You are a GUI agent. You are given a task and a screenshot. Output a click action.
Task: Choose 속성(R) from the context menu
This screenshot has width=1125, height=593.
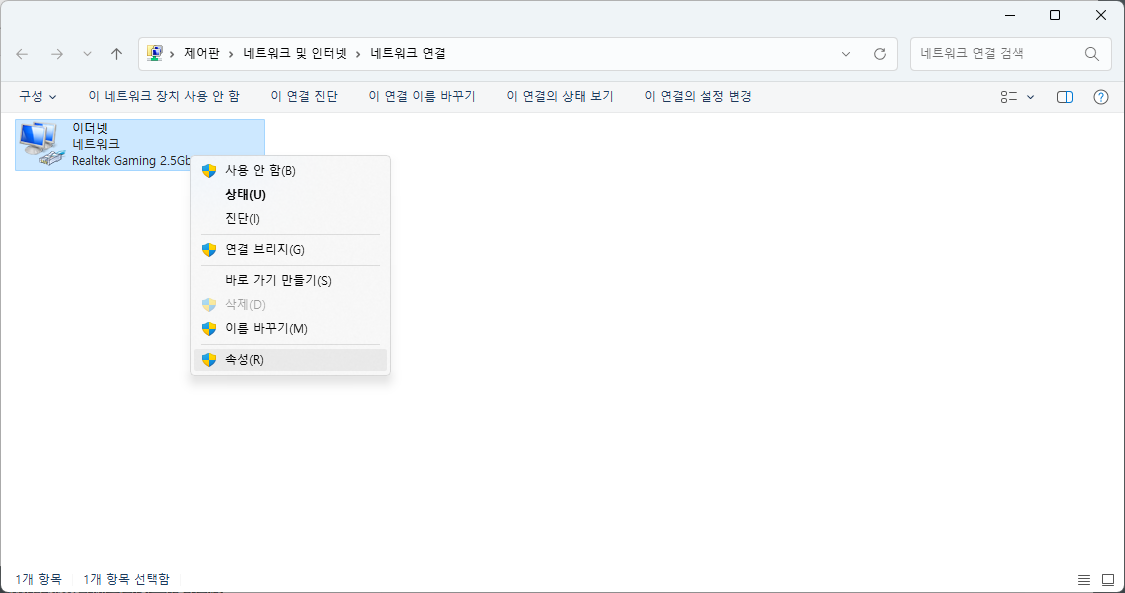pyautogui.click(x=250, y=359)
